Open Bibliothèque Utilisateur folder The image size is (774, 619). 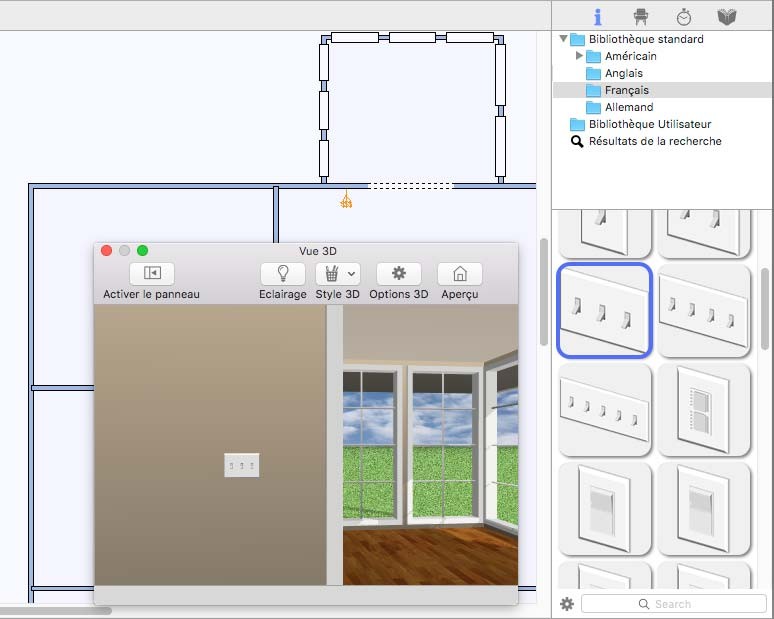pos(649,124)
